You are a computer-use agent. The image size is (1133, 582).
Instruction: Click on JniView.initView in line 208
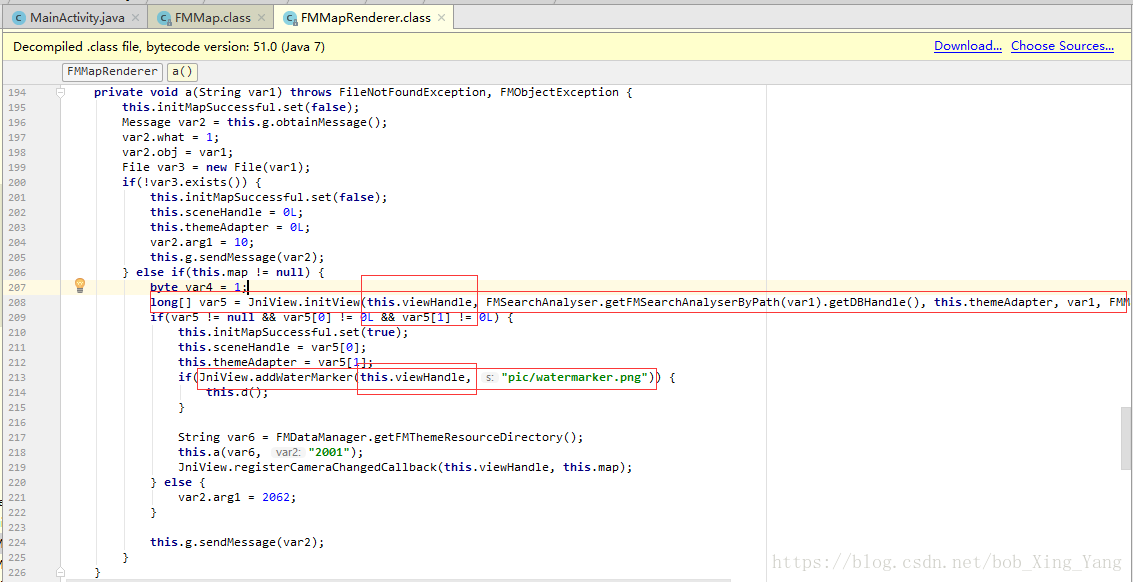click(304, 301)
